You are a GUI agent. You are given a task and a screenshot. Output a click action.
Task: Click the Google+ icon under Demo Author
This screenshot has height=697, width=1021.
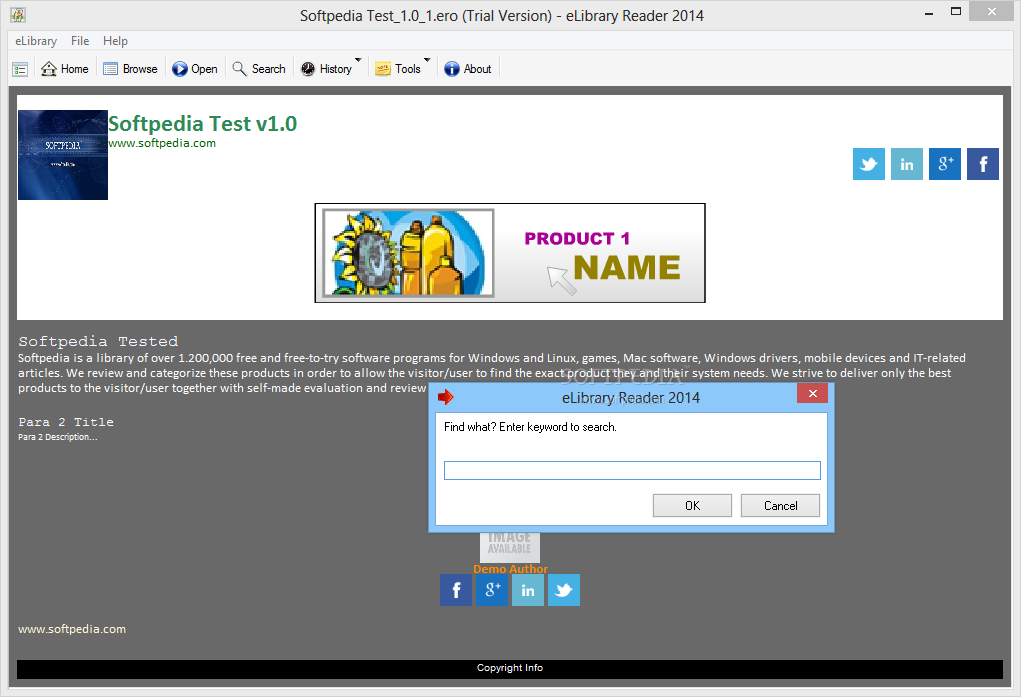[492, 590]
